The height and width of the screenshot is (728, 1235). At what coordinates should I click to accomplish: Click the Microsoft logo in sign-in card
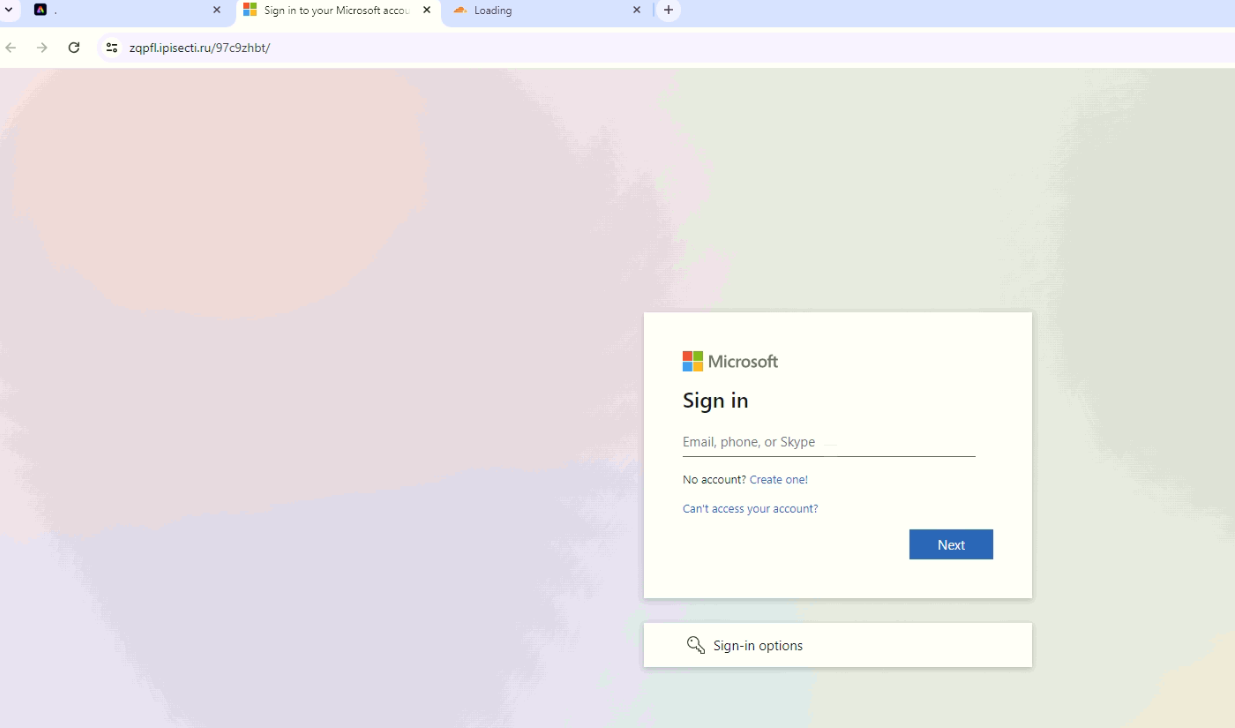pyautogui.click(x=730, y=361)
